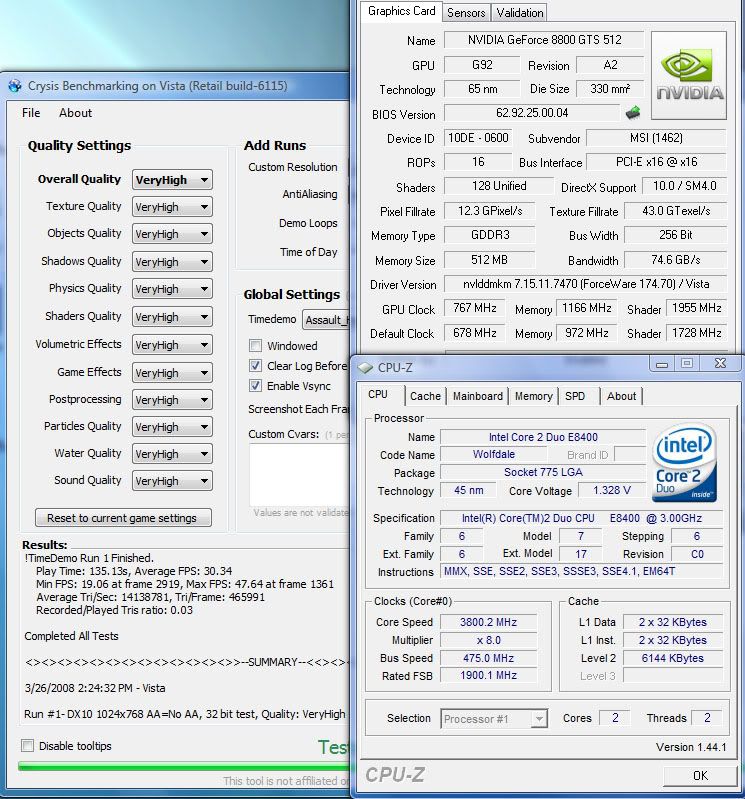Click the BIOS save chip icon in GPU-Z
Viewport: 745px width, 799px height.
point(632,112)
